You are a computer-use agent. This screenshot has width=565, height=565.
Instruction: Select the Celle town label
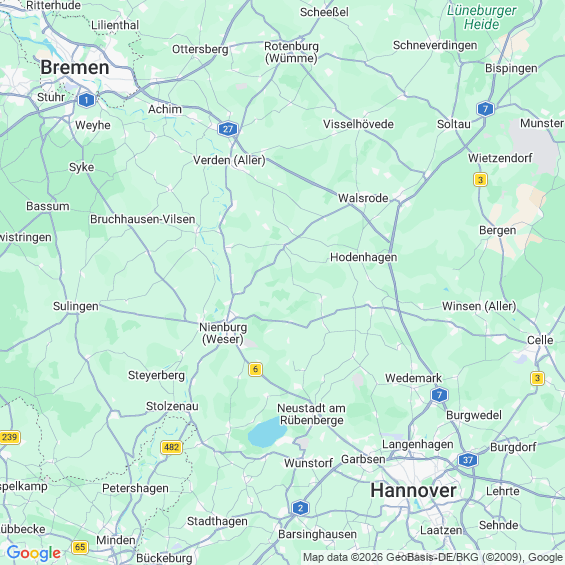(x=540, y=340)
